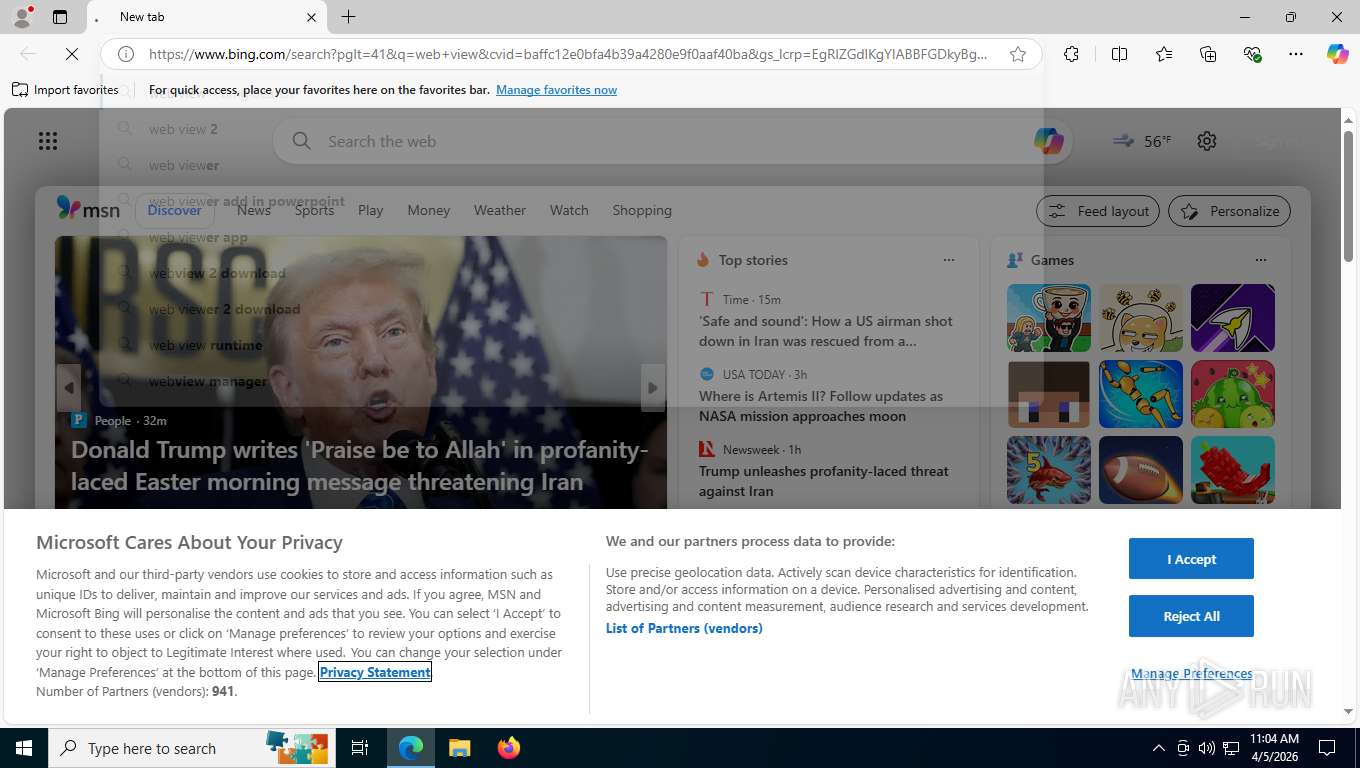Open the apps grid launcher
Viewport: 1360px width, 768px height.
48,141
